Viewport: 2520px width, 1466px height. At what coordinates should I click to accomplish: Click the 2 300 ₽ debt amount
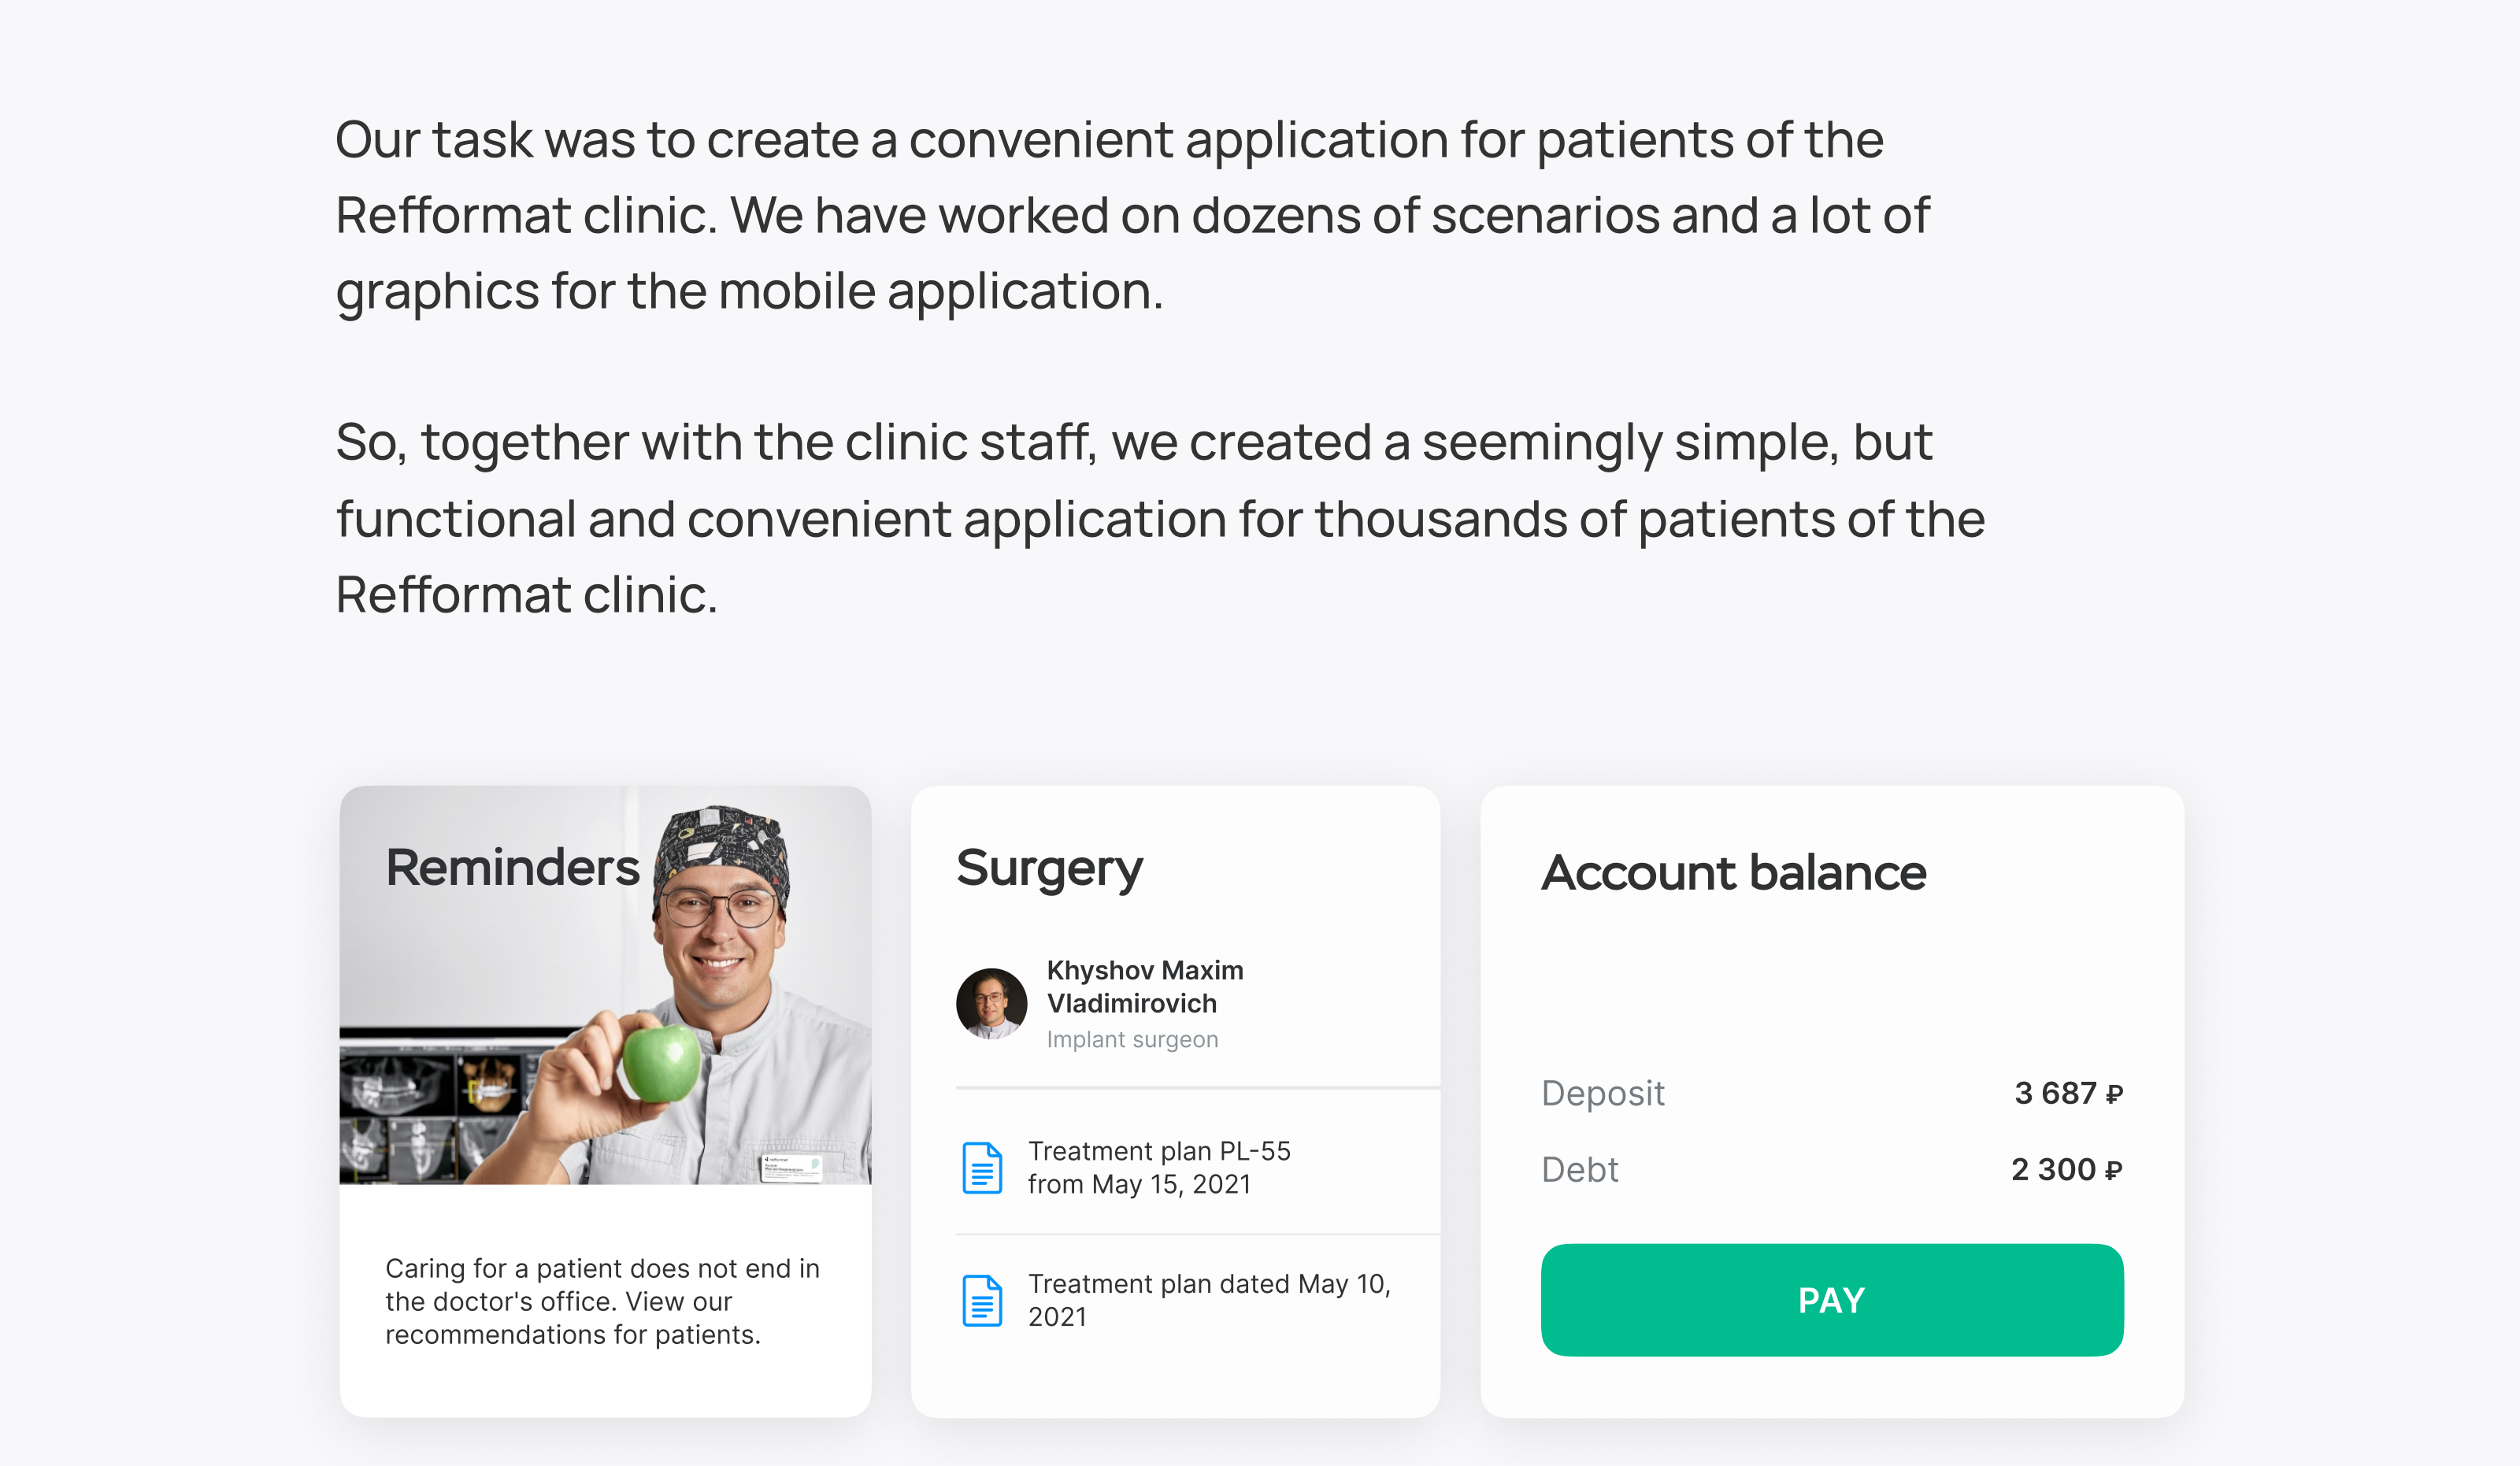click(2065, 1169)
